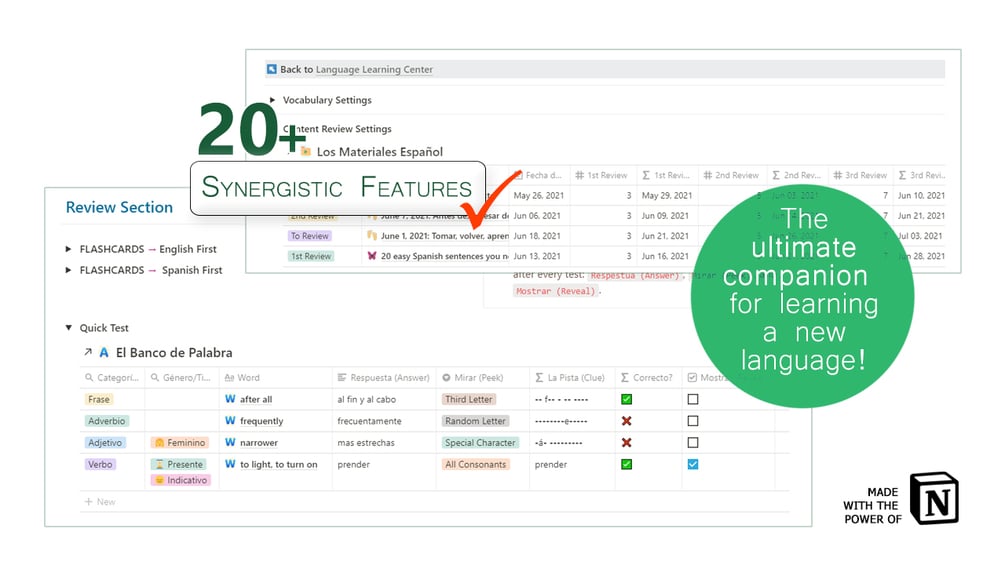Click the W icon in the 'narrower' row
This screenshot has width=1005, height=565.
coord(230,443)
